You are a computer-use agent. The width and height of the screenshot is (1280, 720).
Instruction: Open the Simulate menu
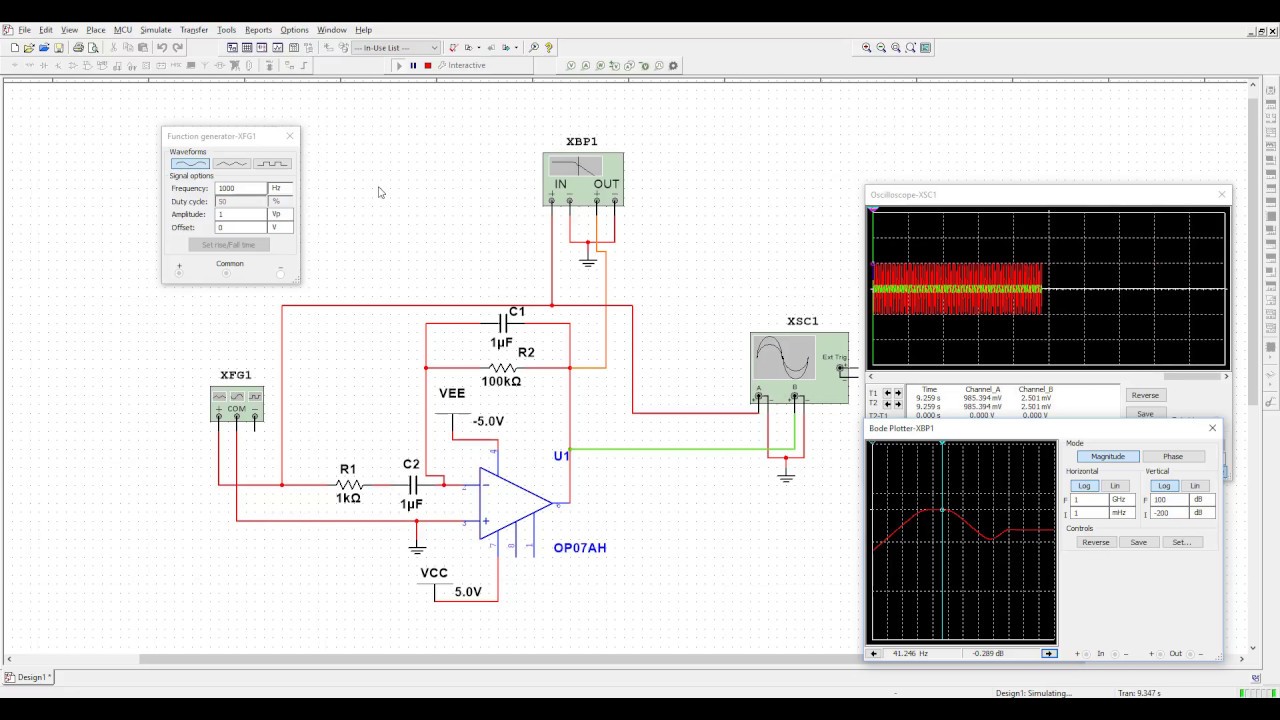click(x=155, y=30)
